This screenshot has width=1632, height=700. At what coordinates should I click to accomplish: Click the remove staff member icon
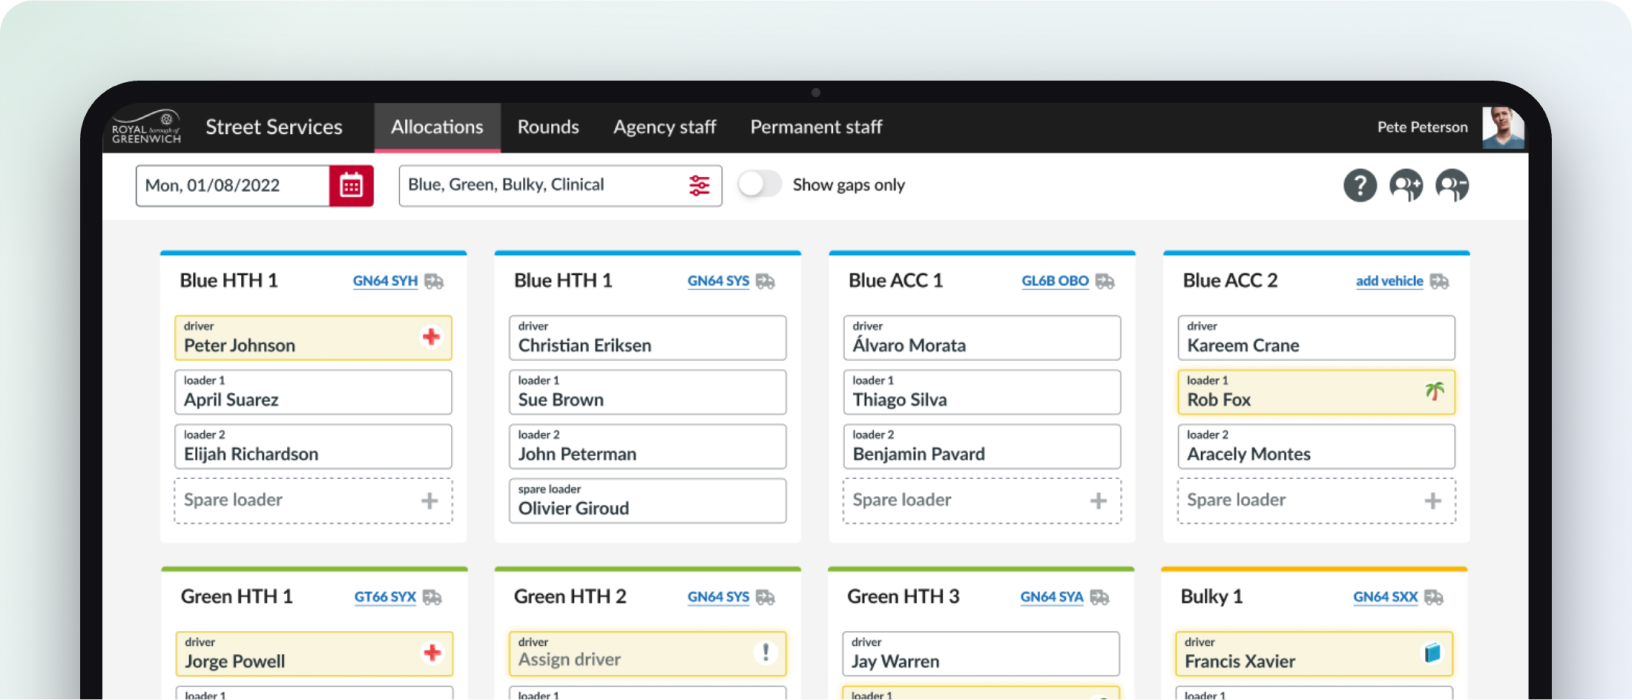pos(1452,185)
